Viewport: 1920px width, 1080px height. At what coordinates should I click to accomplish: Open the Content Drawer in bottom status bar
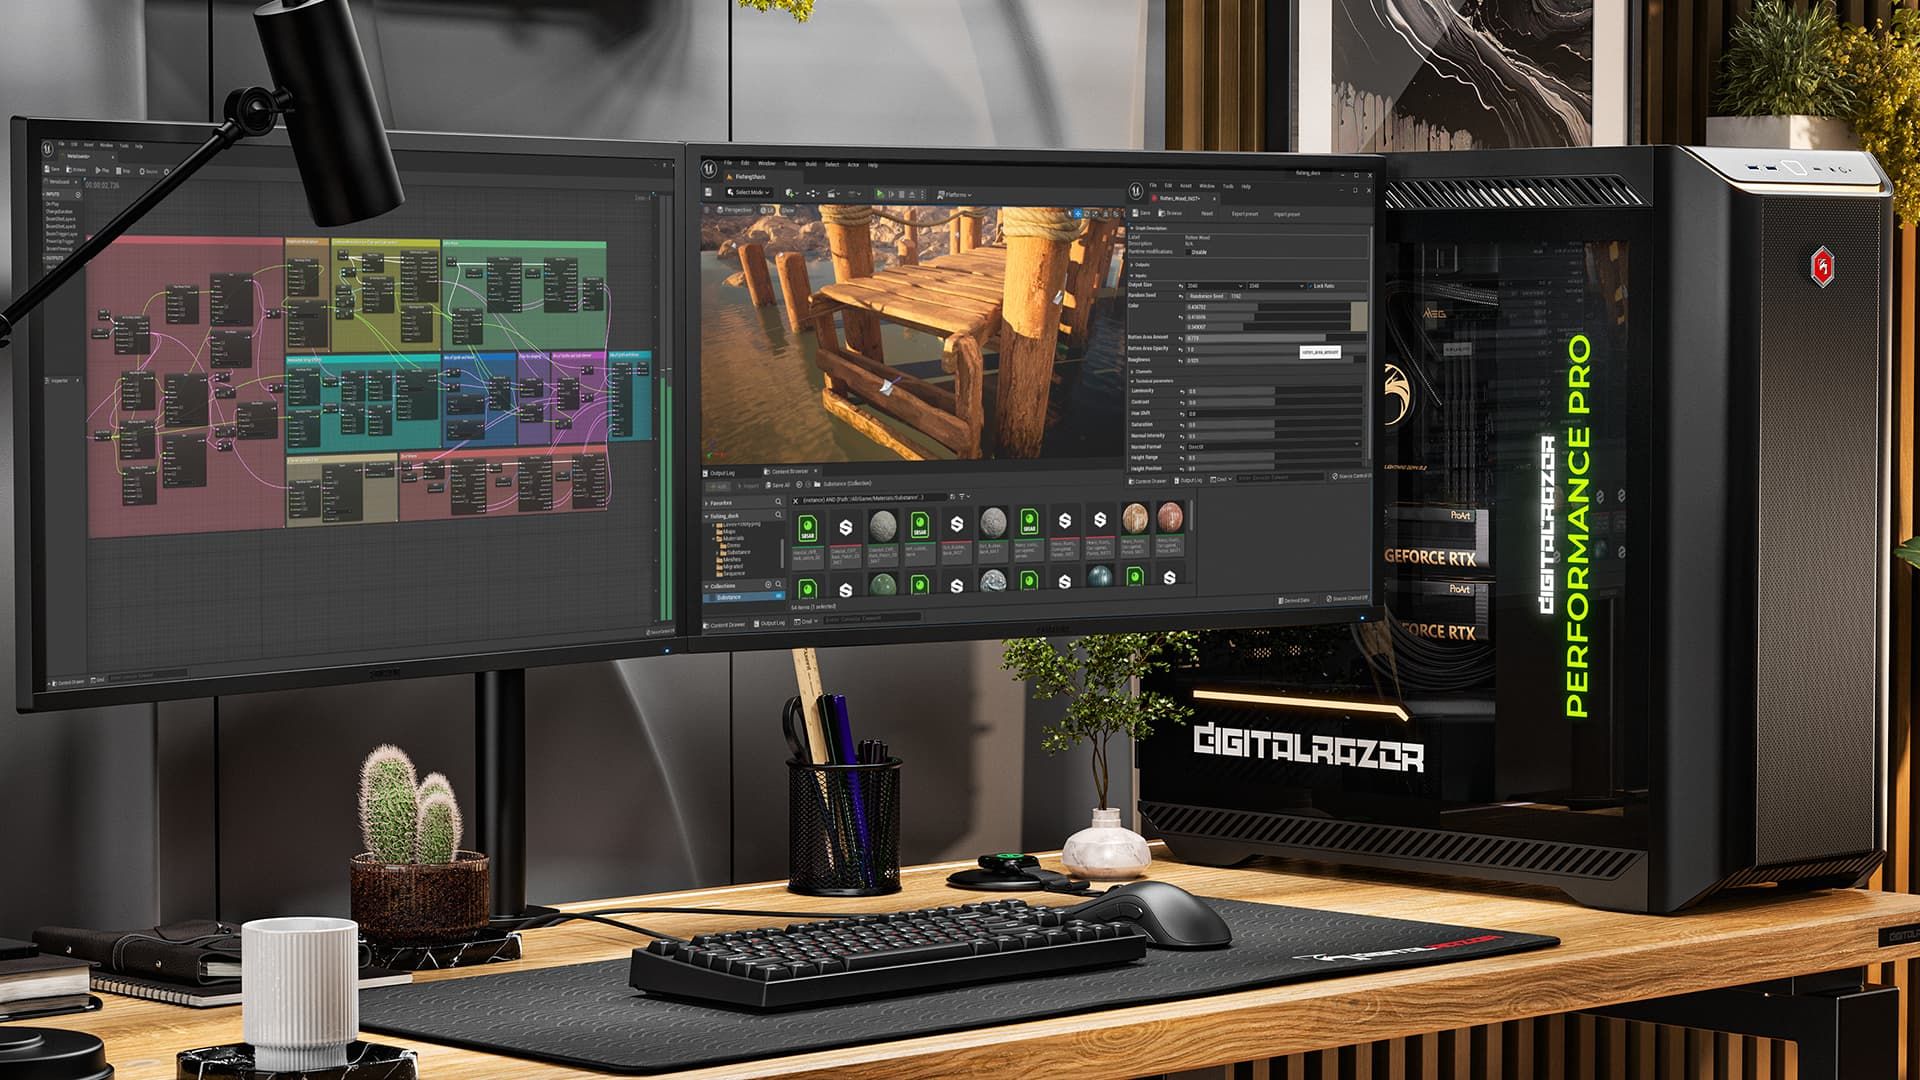click(x=724, y=625)
